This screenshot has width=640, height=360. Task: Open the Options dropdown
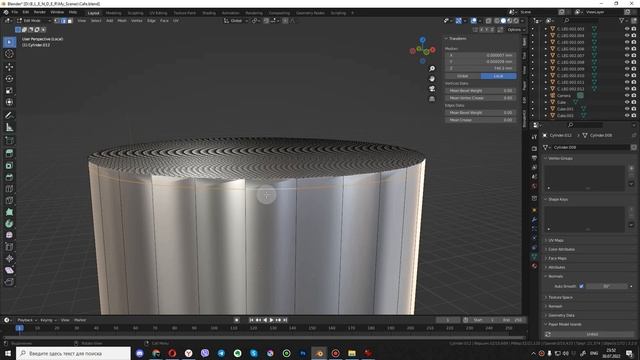coord(516,30)
